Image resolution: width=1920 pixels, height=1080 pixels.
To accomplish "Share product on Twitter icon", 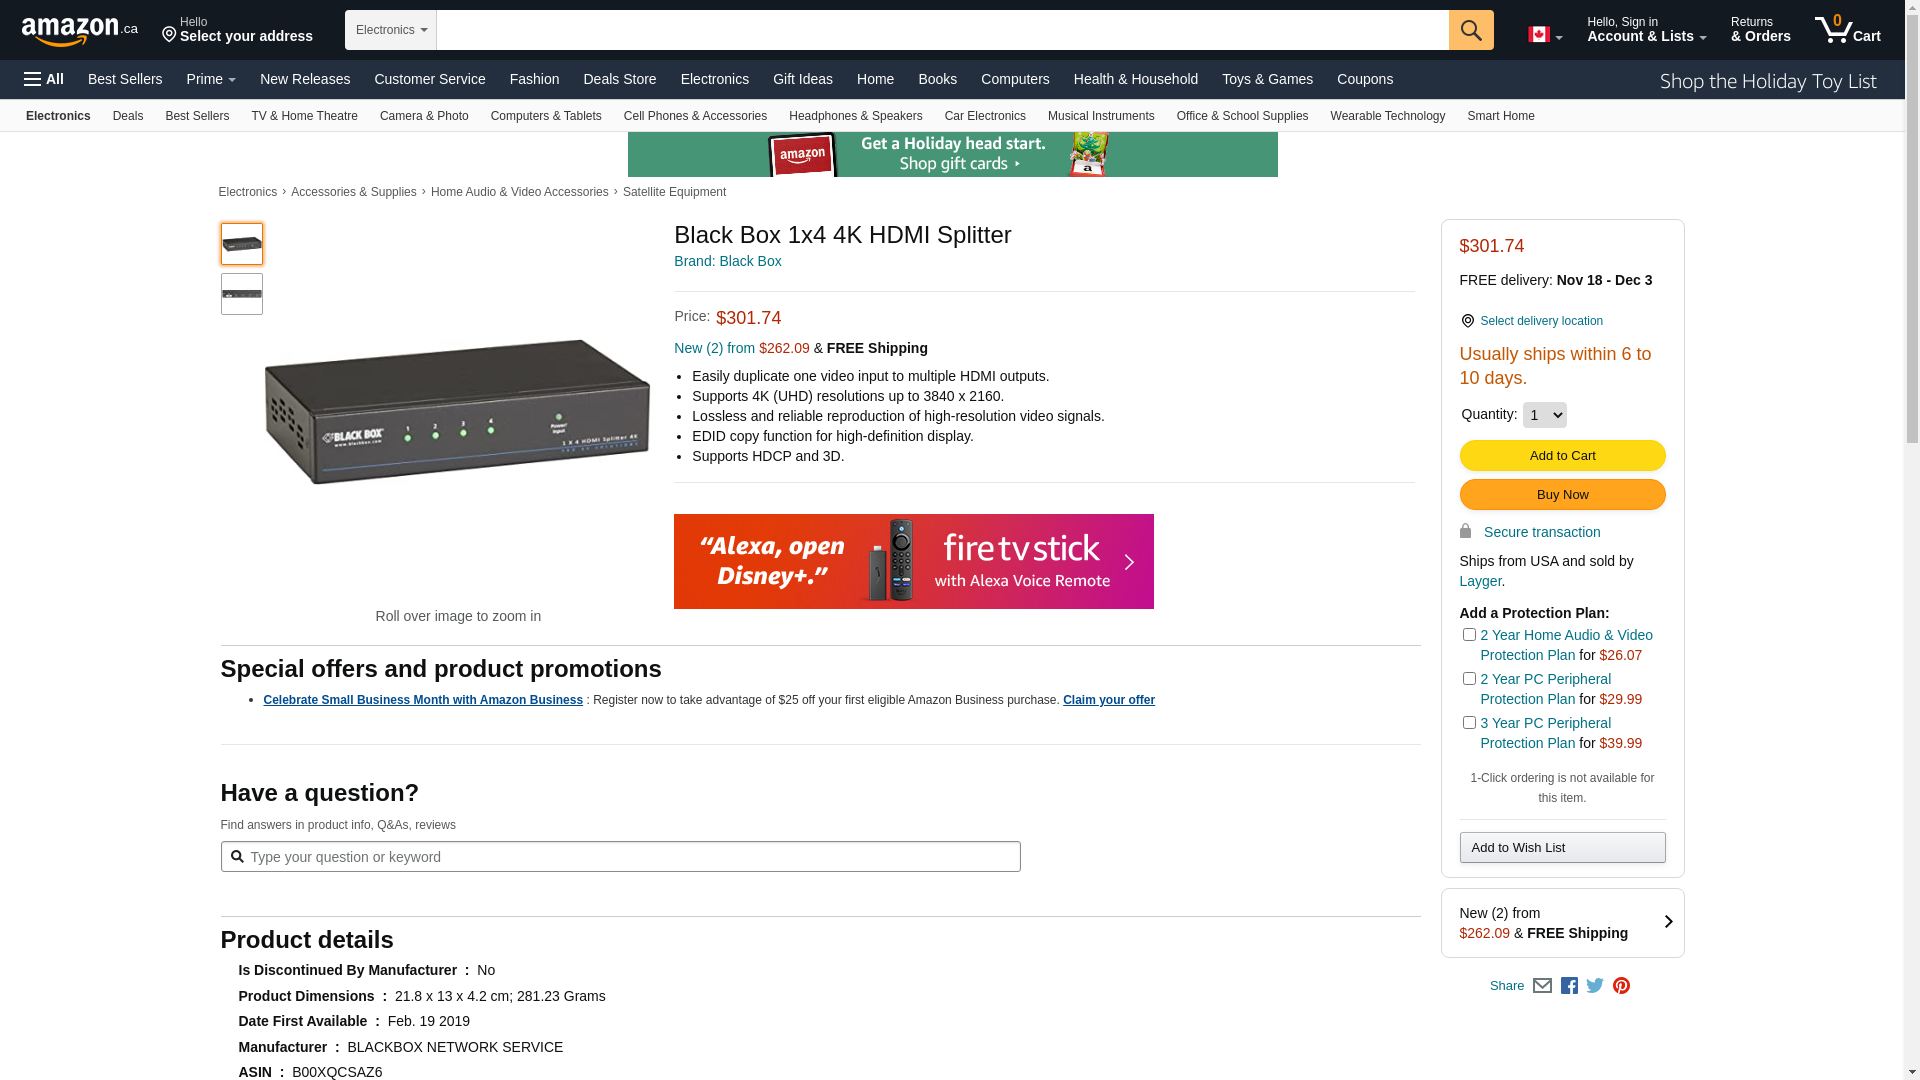I will [1595, 986].
